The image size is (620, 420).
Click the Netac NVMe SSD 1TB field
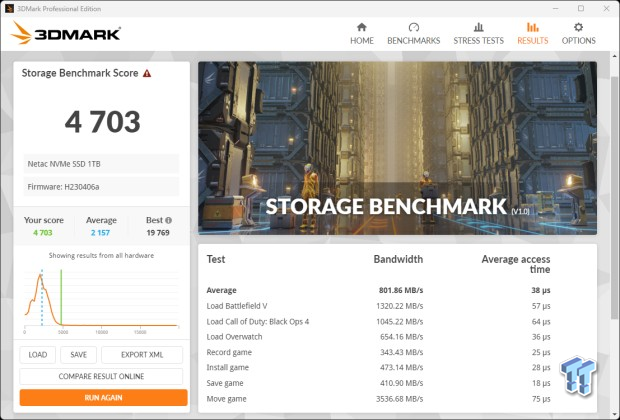tap(101, 164)
